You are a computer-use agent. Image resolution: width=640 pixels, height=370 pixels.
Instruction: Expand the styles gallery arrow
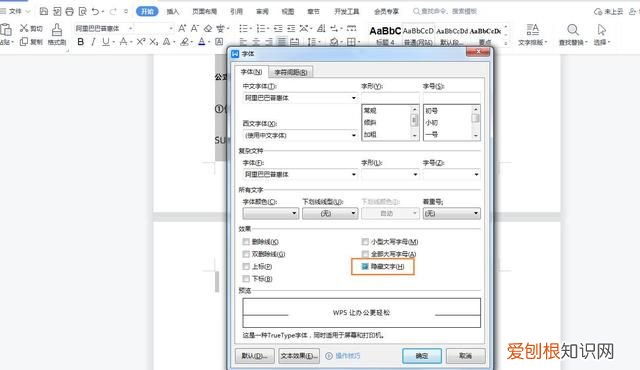tap(506, 43)
